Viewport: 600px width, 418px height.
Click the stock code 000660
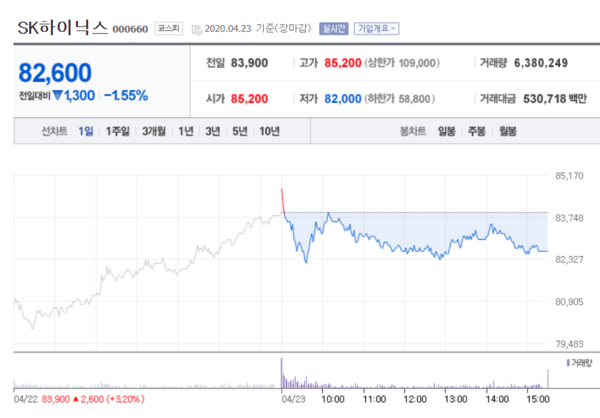(x=130, y=29)
